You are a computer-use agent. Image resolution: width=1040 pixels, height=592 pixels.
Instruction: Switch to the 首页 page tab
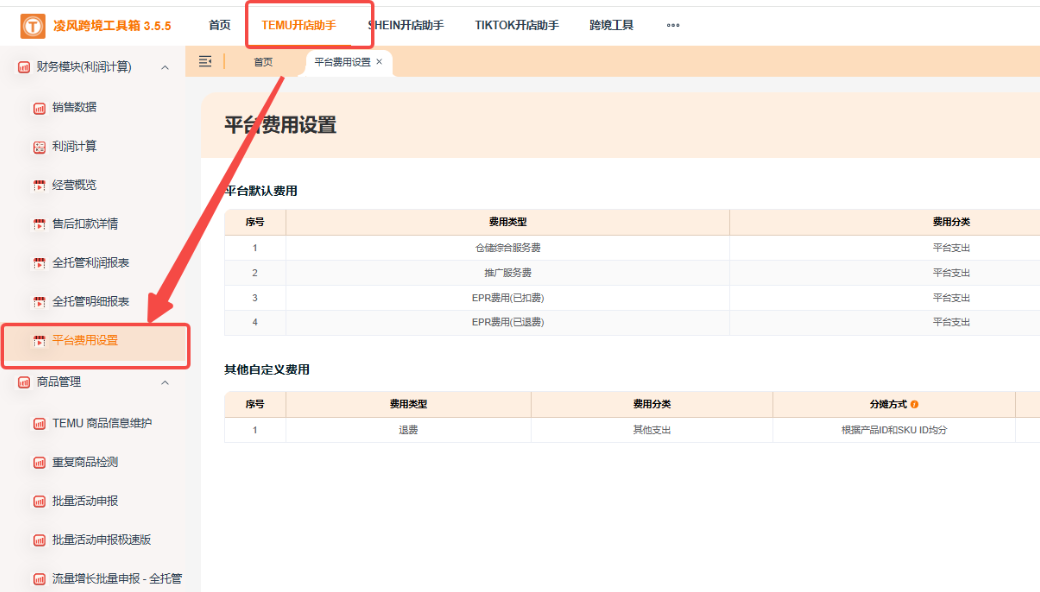pyautogui.click(x=263, y=62)
